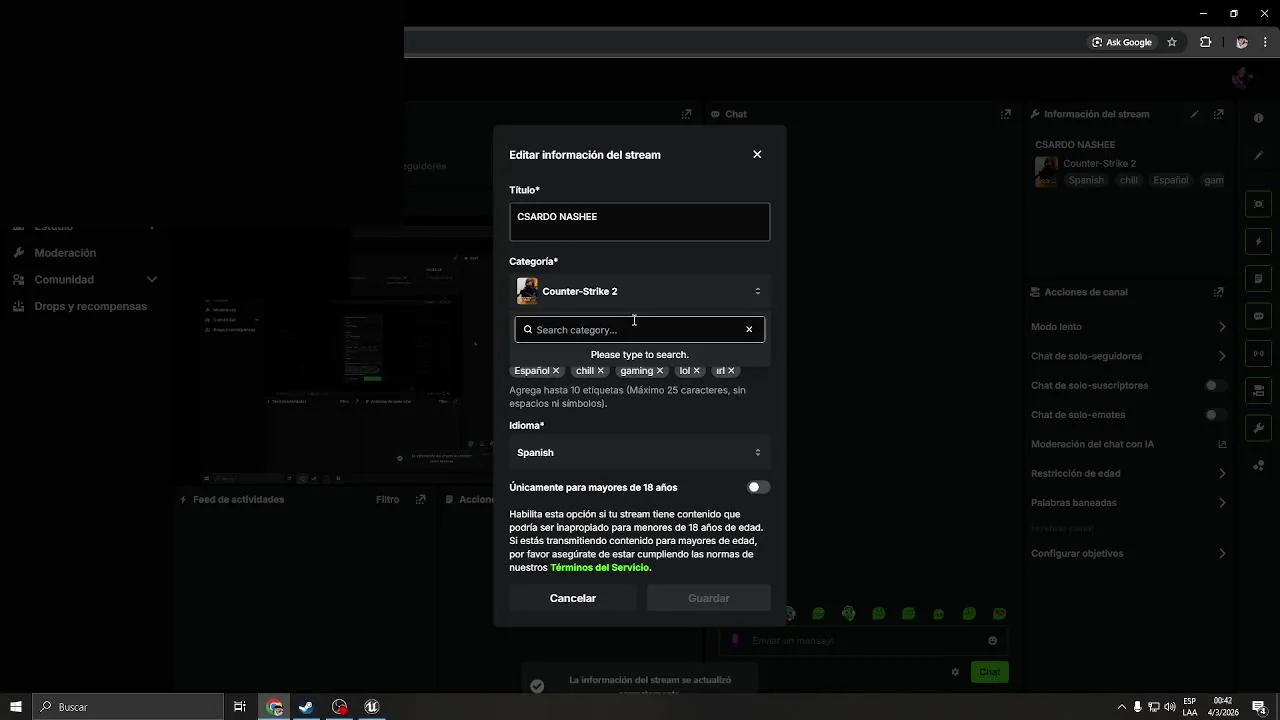Click the wrench icon in right toolbar
Image resolution: width=1280 pixels, height=720 pixels.
[x=1259, y=428]
